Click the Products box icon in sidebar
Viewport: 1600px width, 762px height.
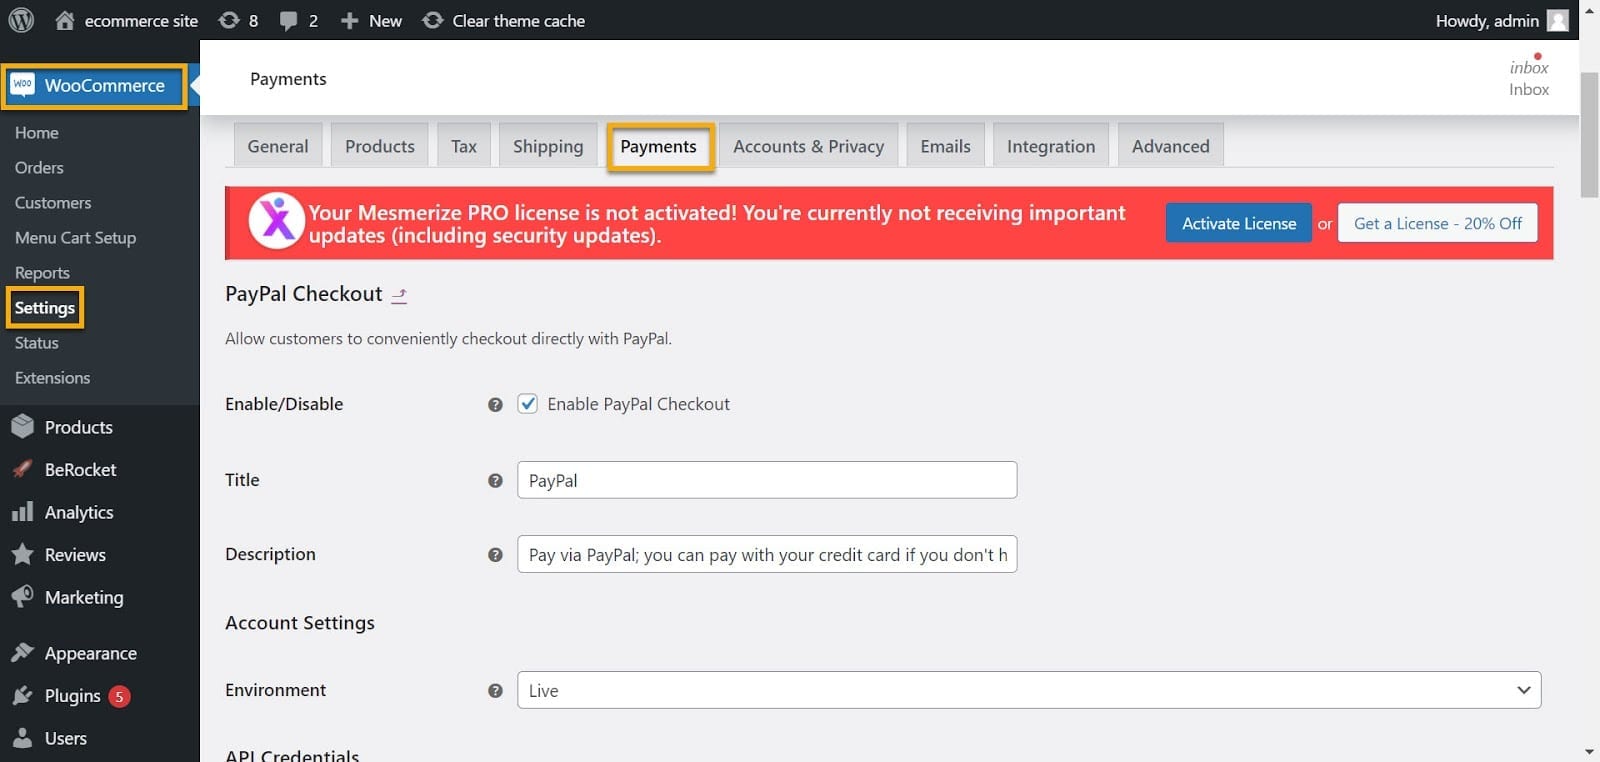pos(22,427)
